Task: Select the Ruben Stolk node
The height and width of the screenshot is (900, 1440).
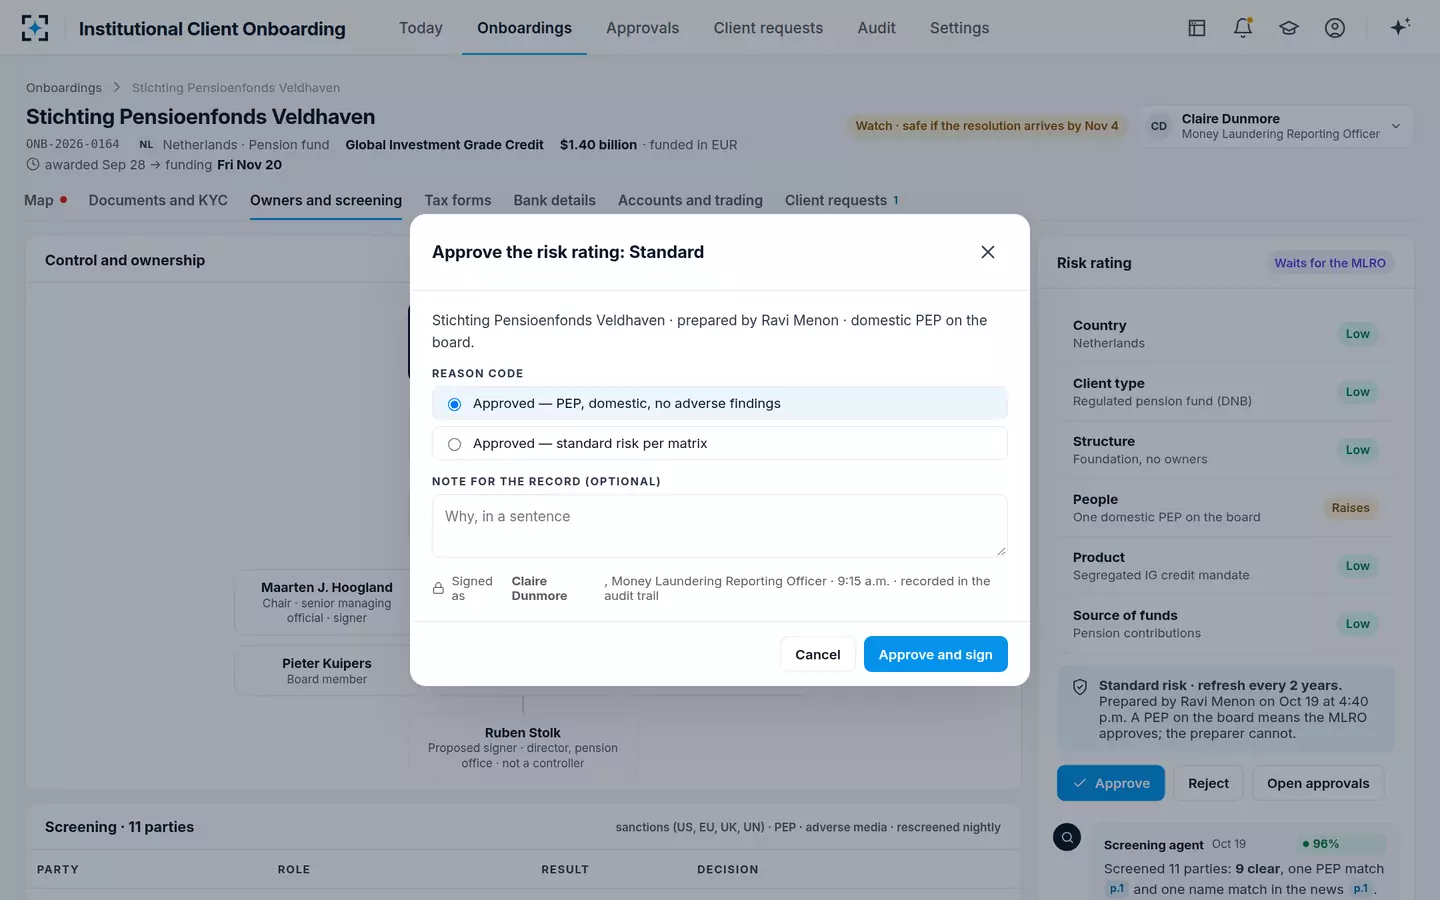Action: click(x=523, y=747)
